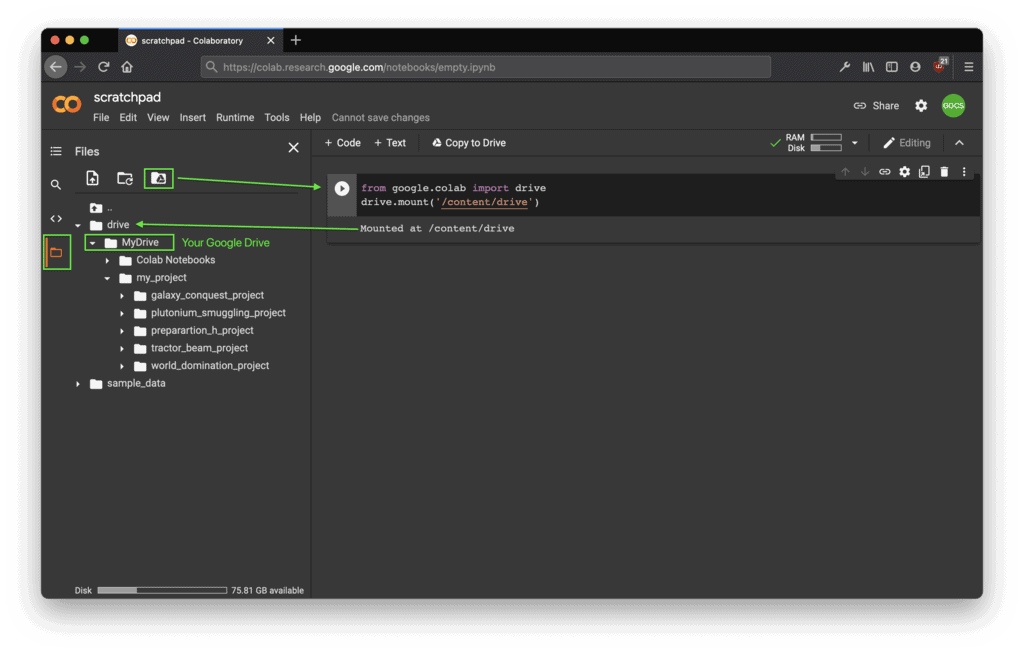The image size is (1024, 653).
Task: Click the Disk usage bar in toolbar
Action: (x=826, y=148)
